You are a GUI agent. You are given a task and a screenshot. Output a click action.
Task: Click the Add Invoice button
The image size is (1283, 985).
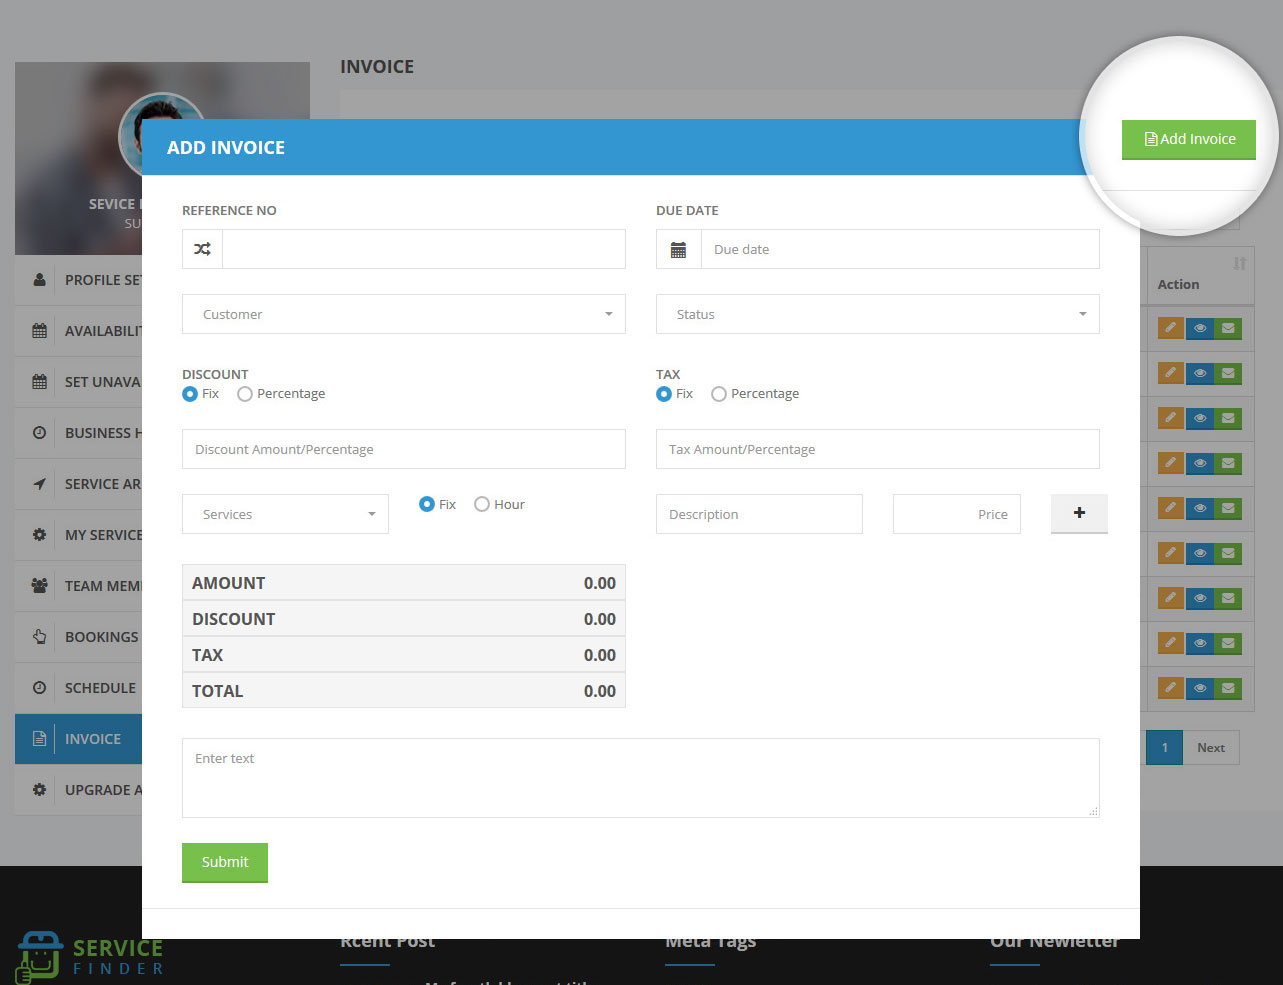click(x=1188, y=139)
